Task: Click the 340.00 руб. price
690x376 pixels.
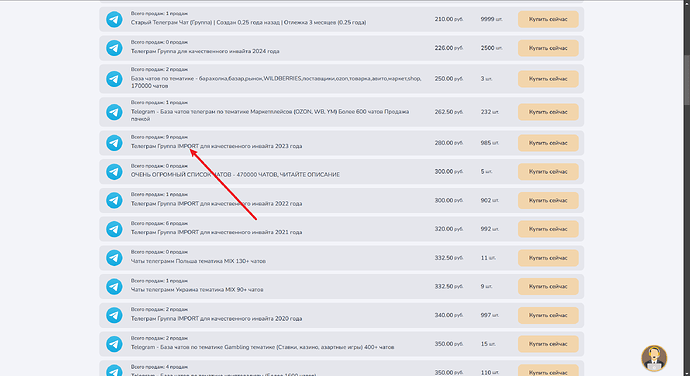Action: tap(449, 315)
